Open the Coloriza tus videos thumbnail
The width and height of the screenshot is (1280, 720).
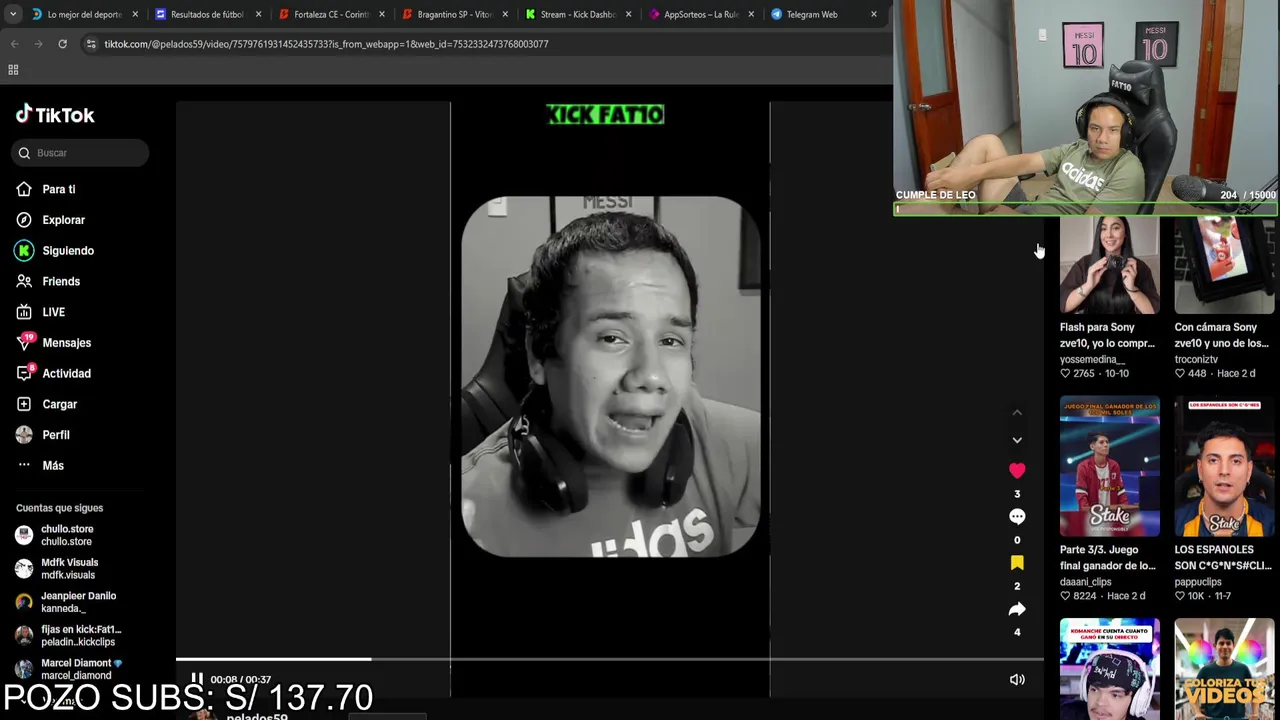tap(1224, 668)
